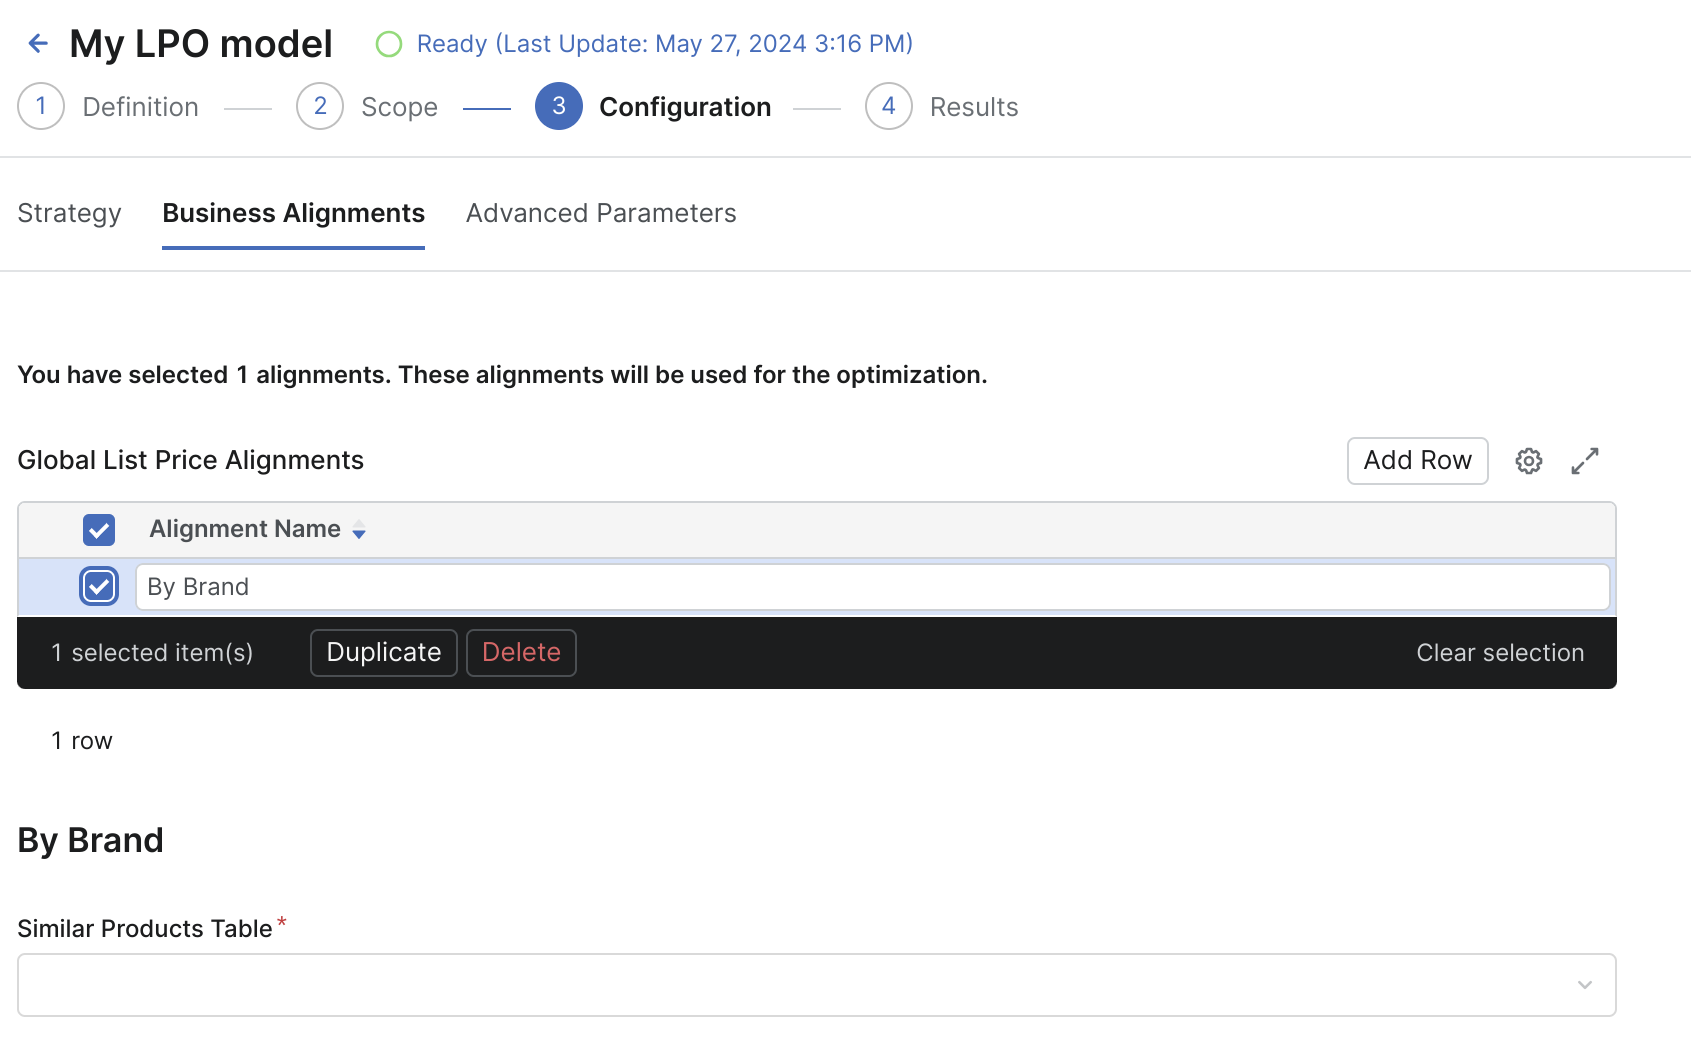Click the green Ready status circle icon

(x=389, y=44)
